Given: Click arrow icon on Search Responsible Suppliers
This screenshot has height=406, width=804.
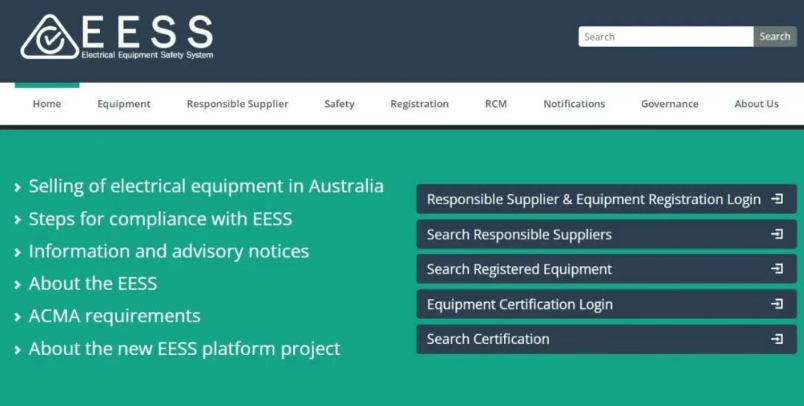Looking at the screenshot, I should point(777,234).
